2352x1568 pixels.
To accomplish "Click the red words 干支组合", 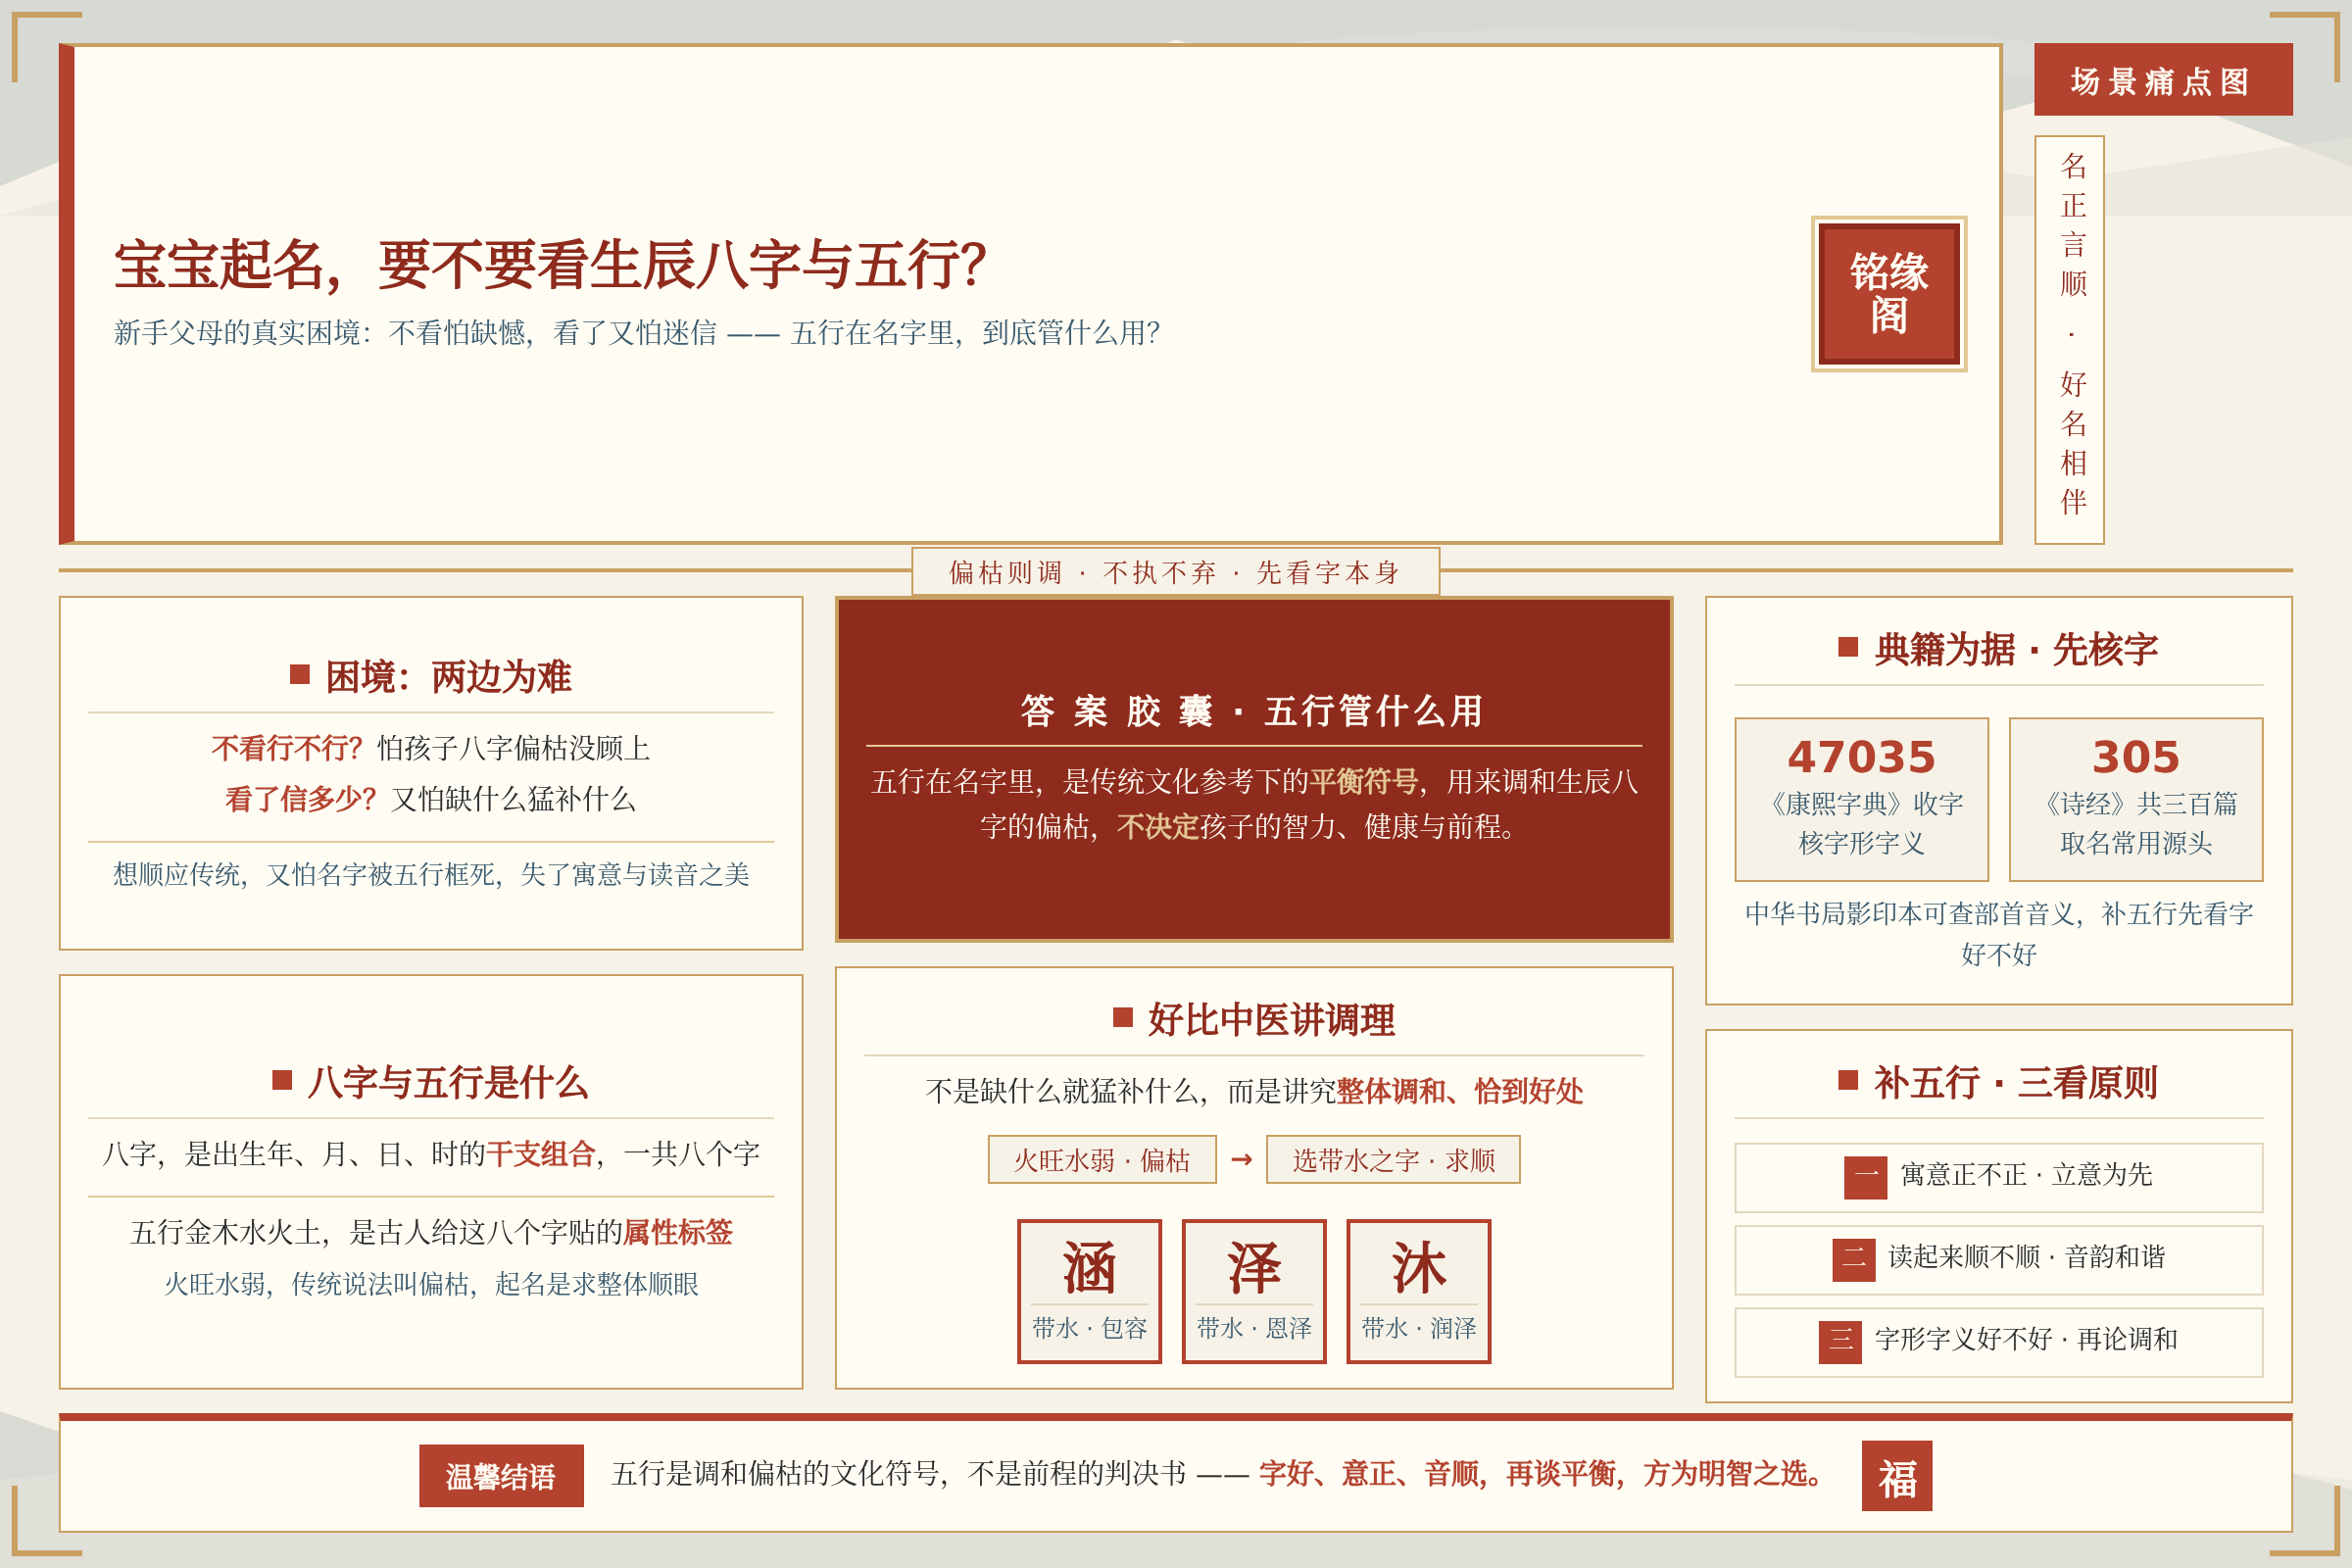I will (541, 1154).
